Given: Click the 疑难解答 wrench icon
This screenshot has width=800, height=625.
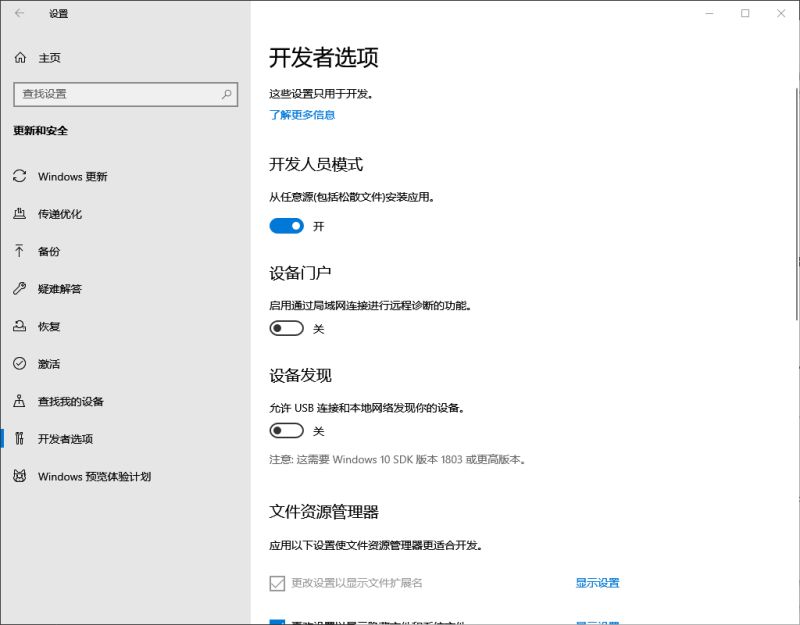Looking at the screenshot, I should click(19, 288).
